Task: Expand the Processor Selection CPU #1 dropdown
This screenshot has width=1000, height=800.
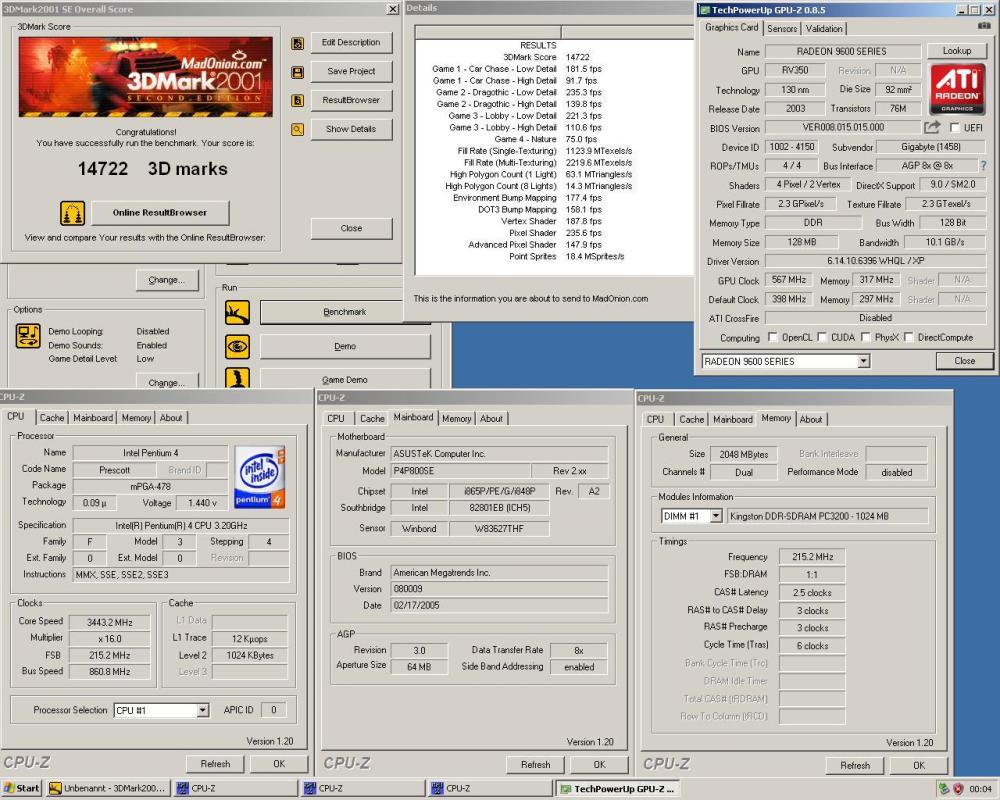Action: (x=203, y=710)
